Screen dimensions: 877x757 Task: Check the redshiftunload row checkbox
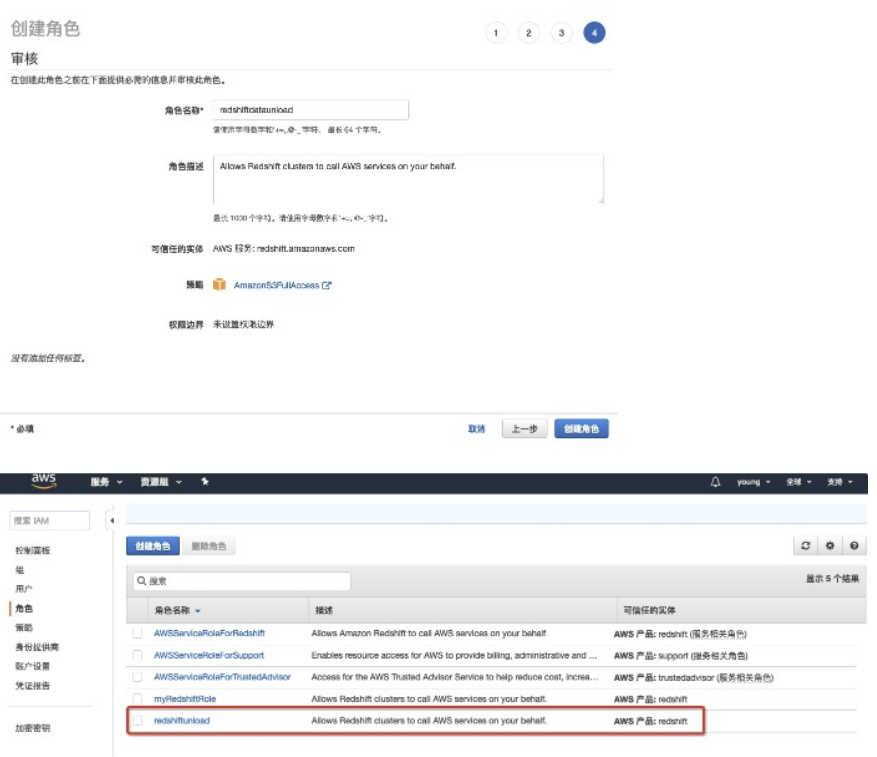[137, 721]
